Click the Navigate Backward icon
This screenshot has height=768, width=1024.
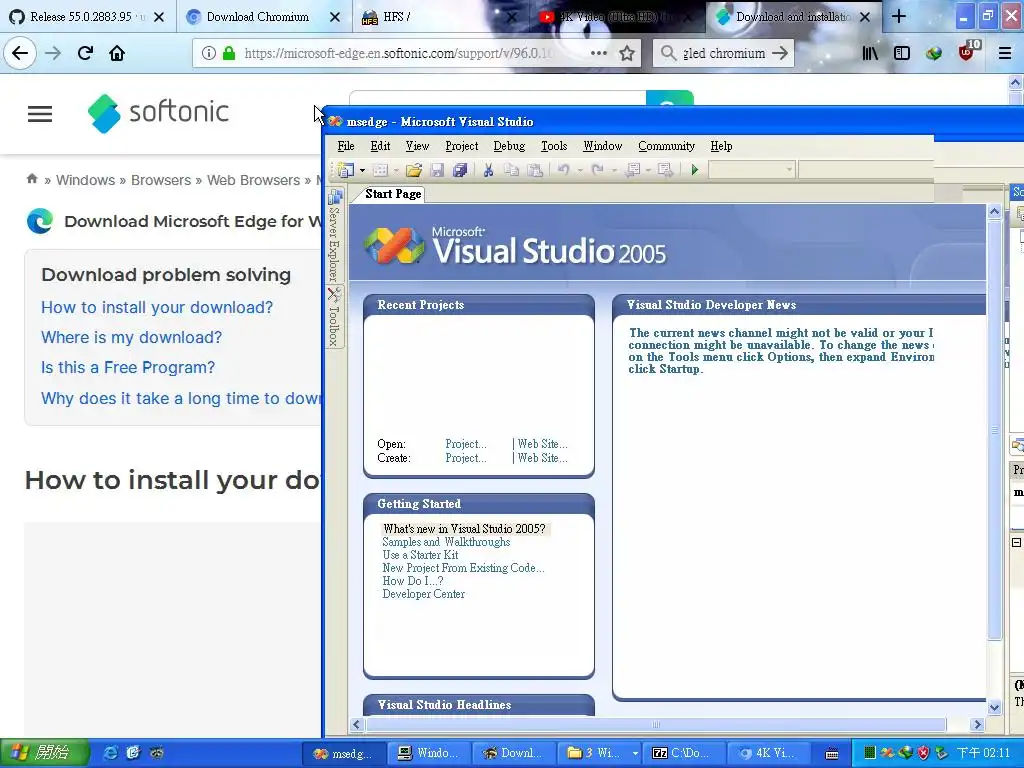pos(632,170)
